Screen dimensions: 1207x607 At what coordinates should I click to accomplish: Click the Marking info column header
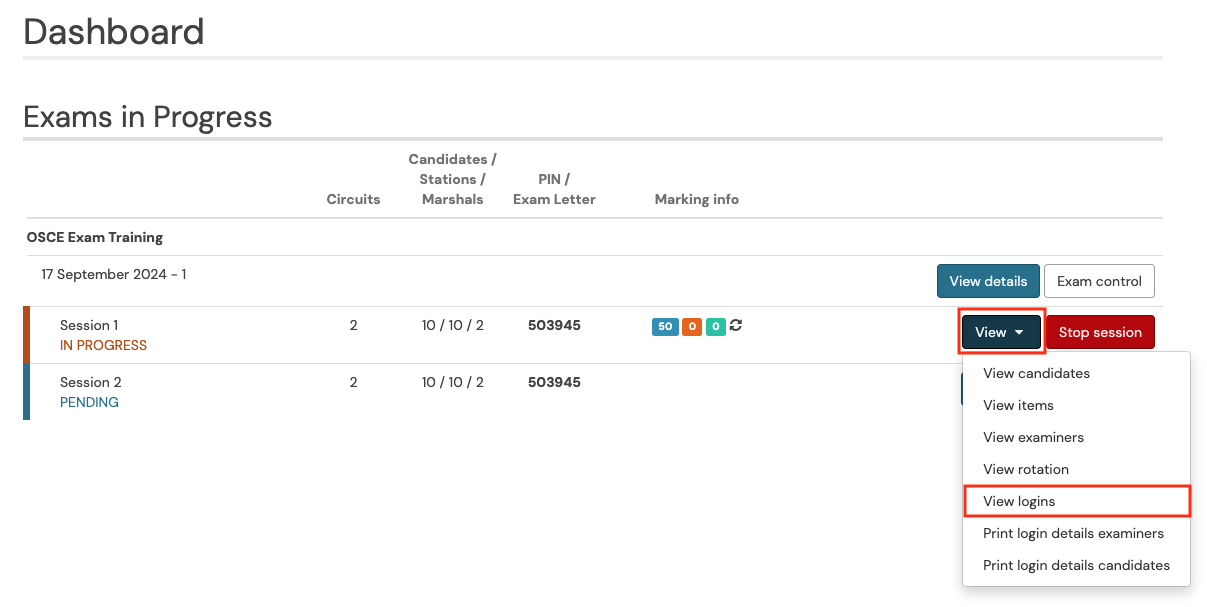[x=697, y=199]
